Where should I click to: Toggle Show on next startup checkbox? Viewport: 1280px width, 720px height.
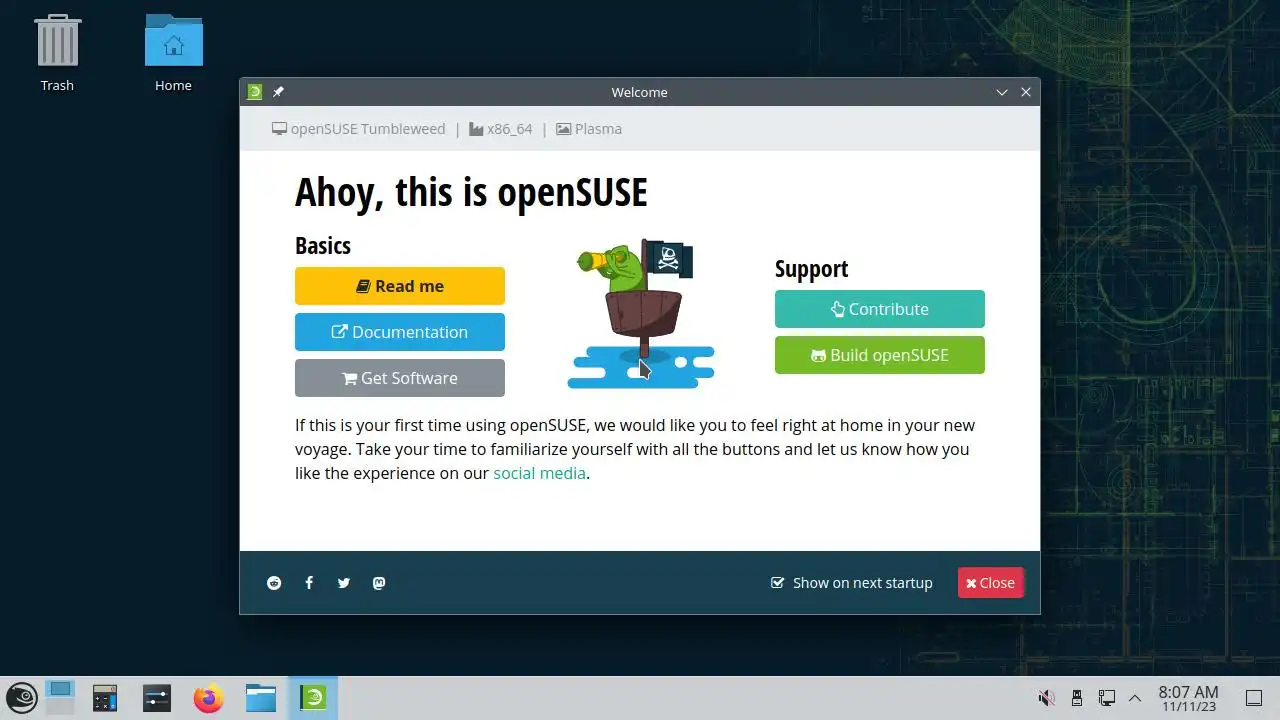click(777, 583)
